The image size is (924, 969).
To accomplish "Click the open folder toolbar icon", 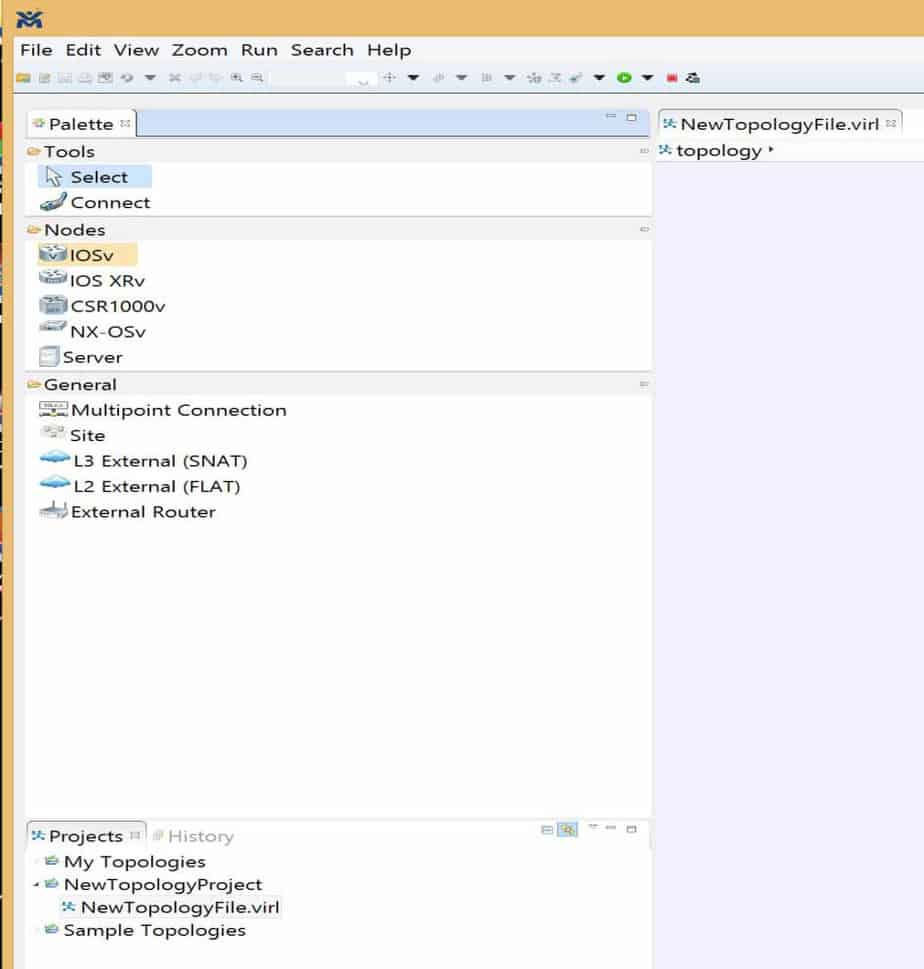I will coord(23,78).
